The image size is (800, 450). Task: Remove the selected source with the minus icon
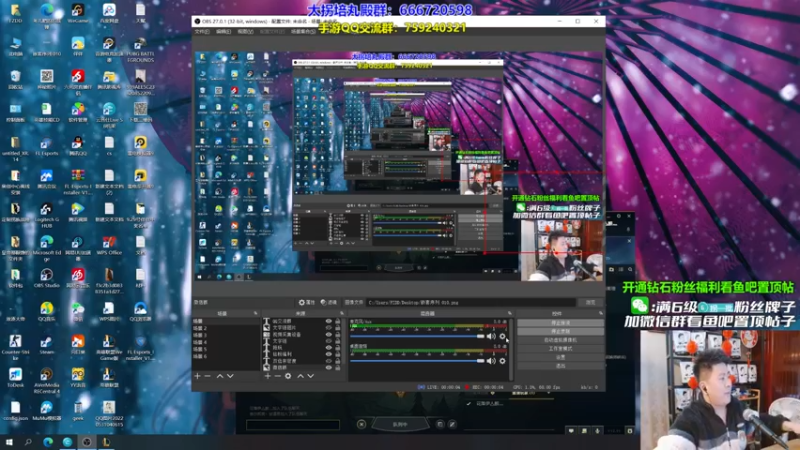coord(278,376)
